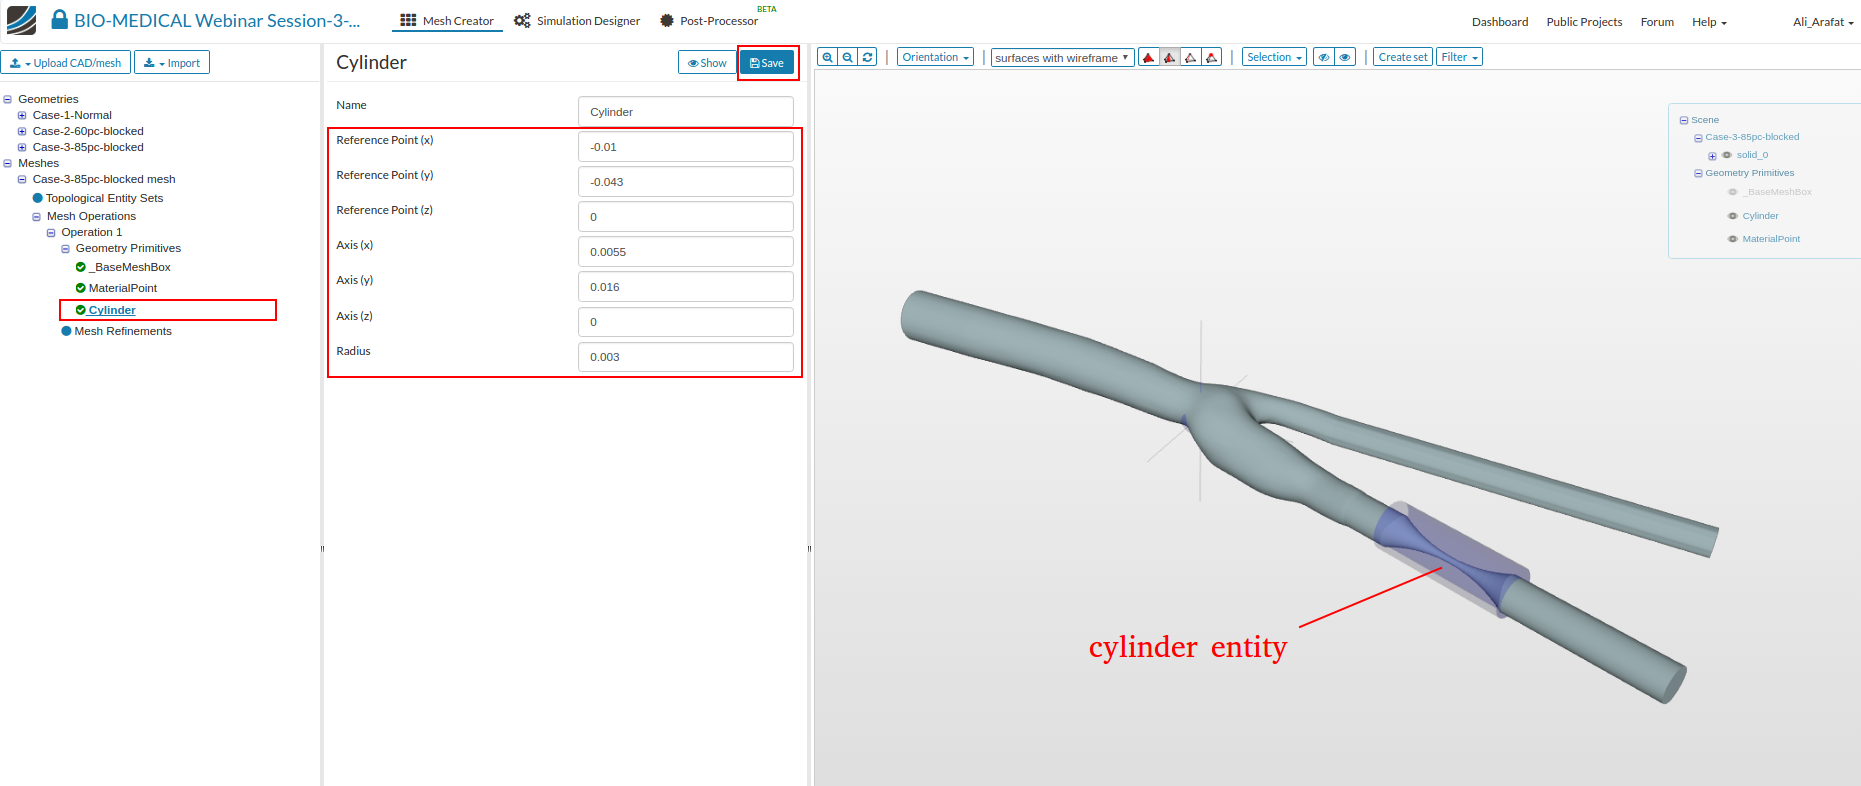Toggle Cylinder visibility in scene tree

[x=1733, y=216]
